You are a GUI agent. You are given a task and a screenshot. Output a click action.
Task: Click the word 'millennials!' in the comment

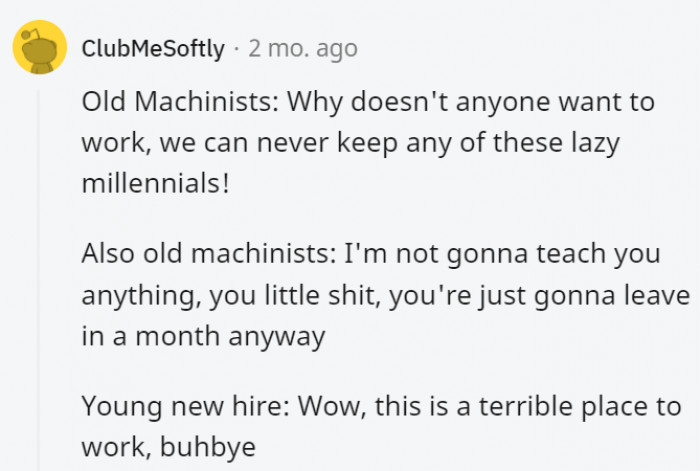click(x=156, y=183)
